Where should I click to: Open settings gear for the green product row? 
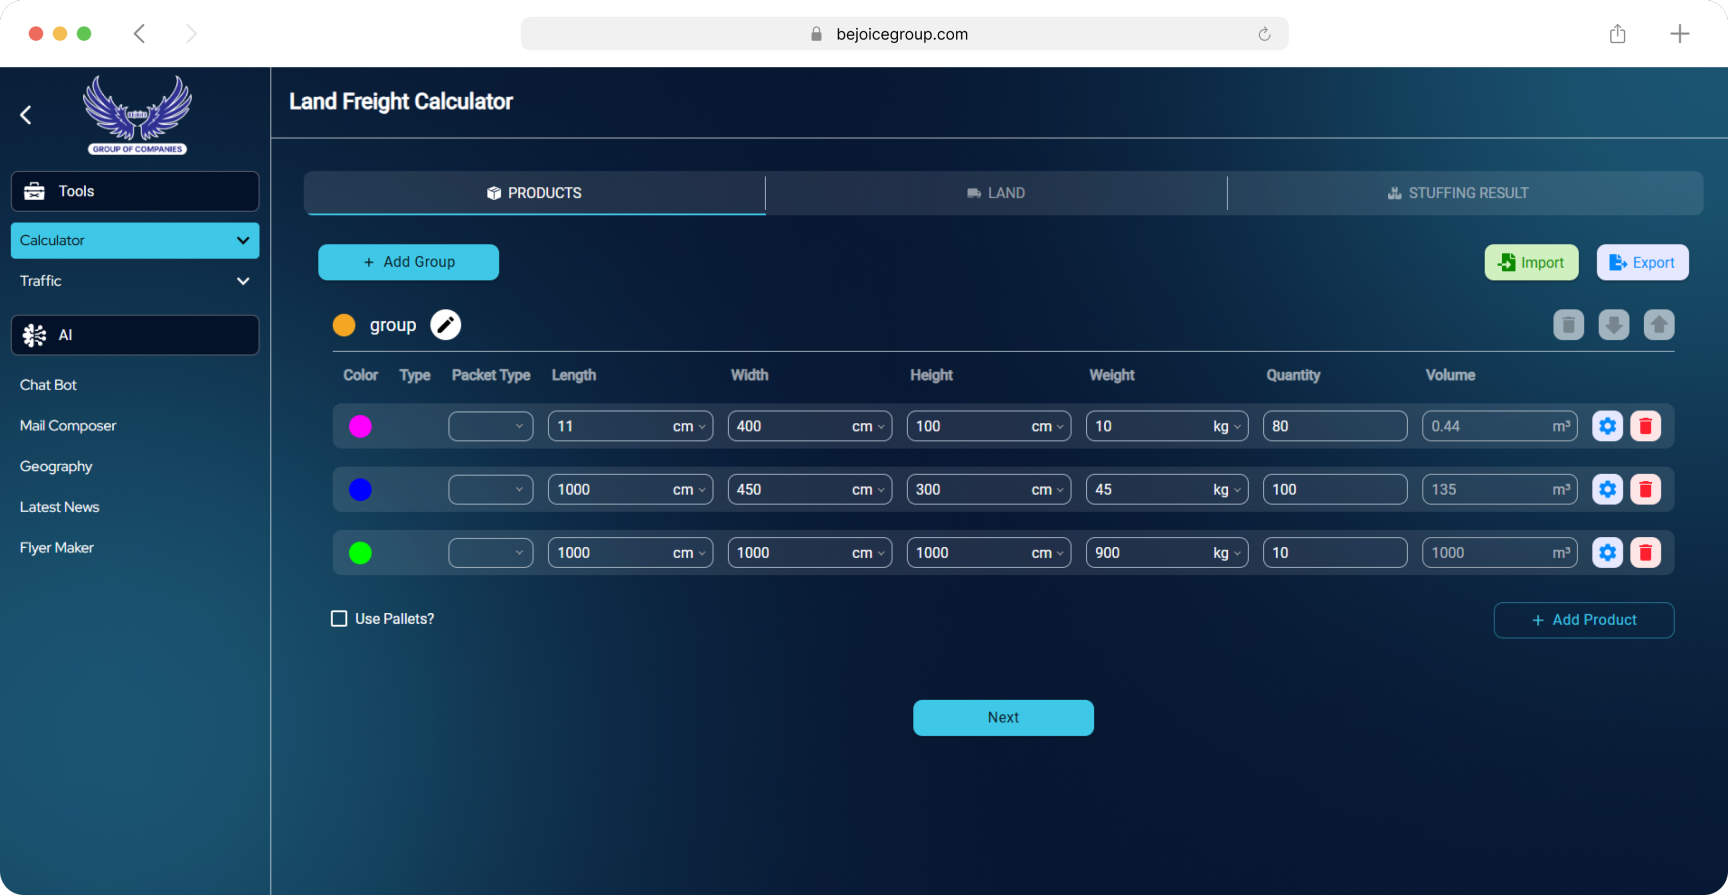[x=1607, y=553]
